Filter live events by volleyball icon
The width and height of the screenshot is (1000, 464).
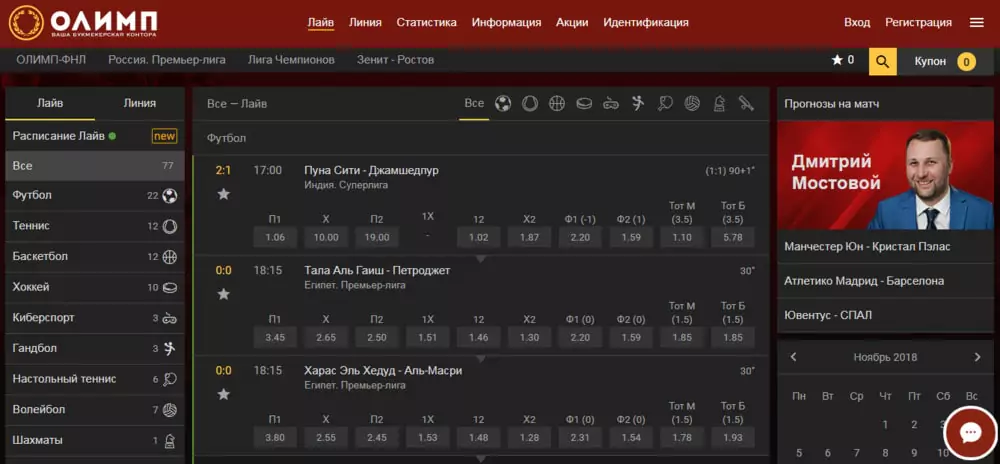point(692,103)
